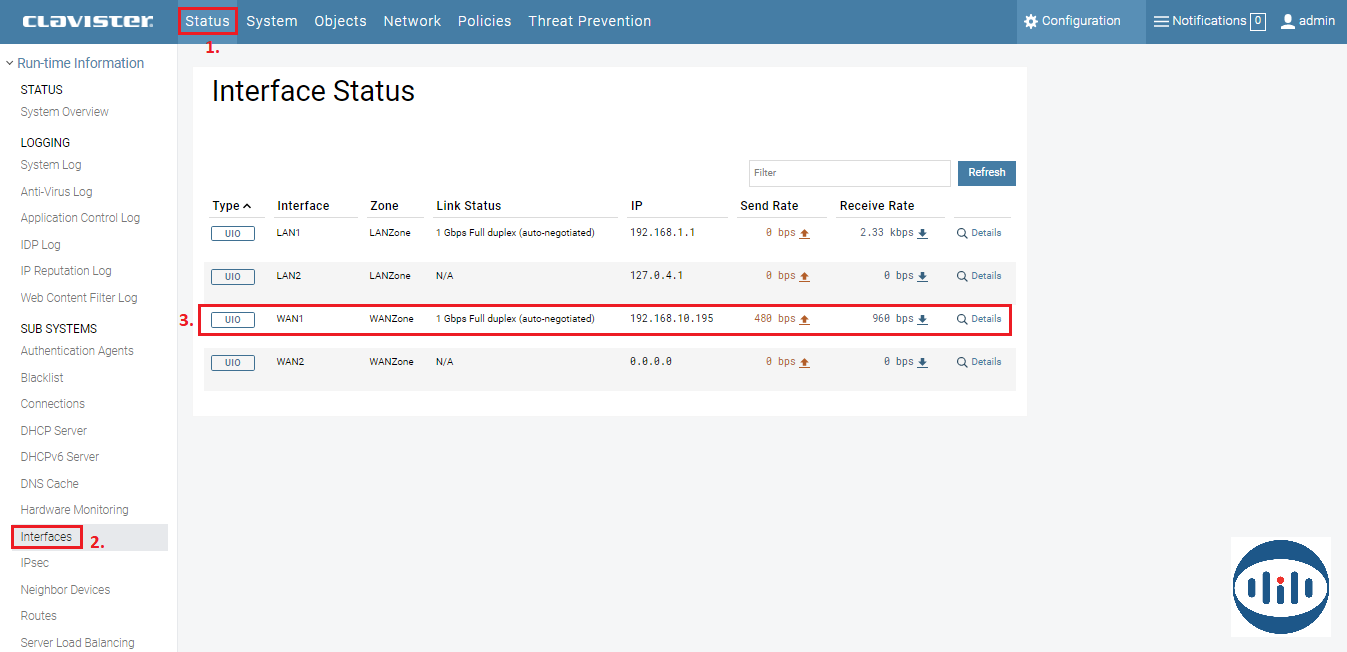Open the Notifications hamburger icon
1347x652 pixels.
[x=1161, y=21]
